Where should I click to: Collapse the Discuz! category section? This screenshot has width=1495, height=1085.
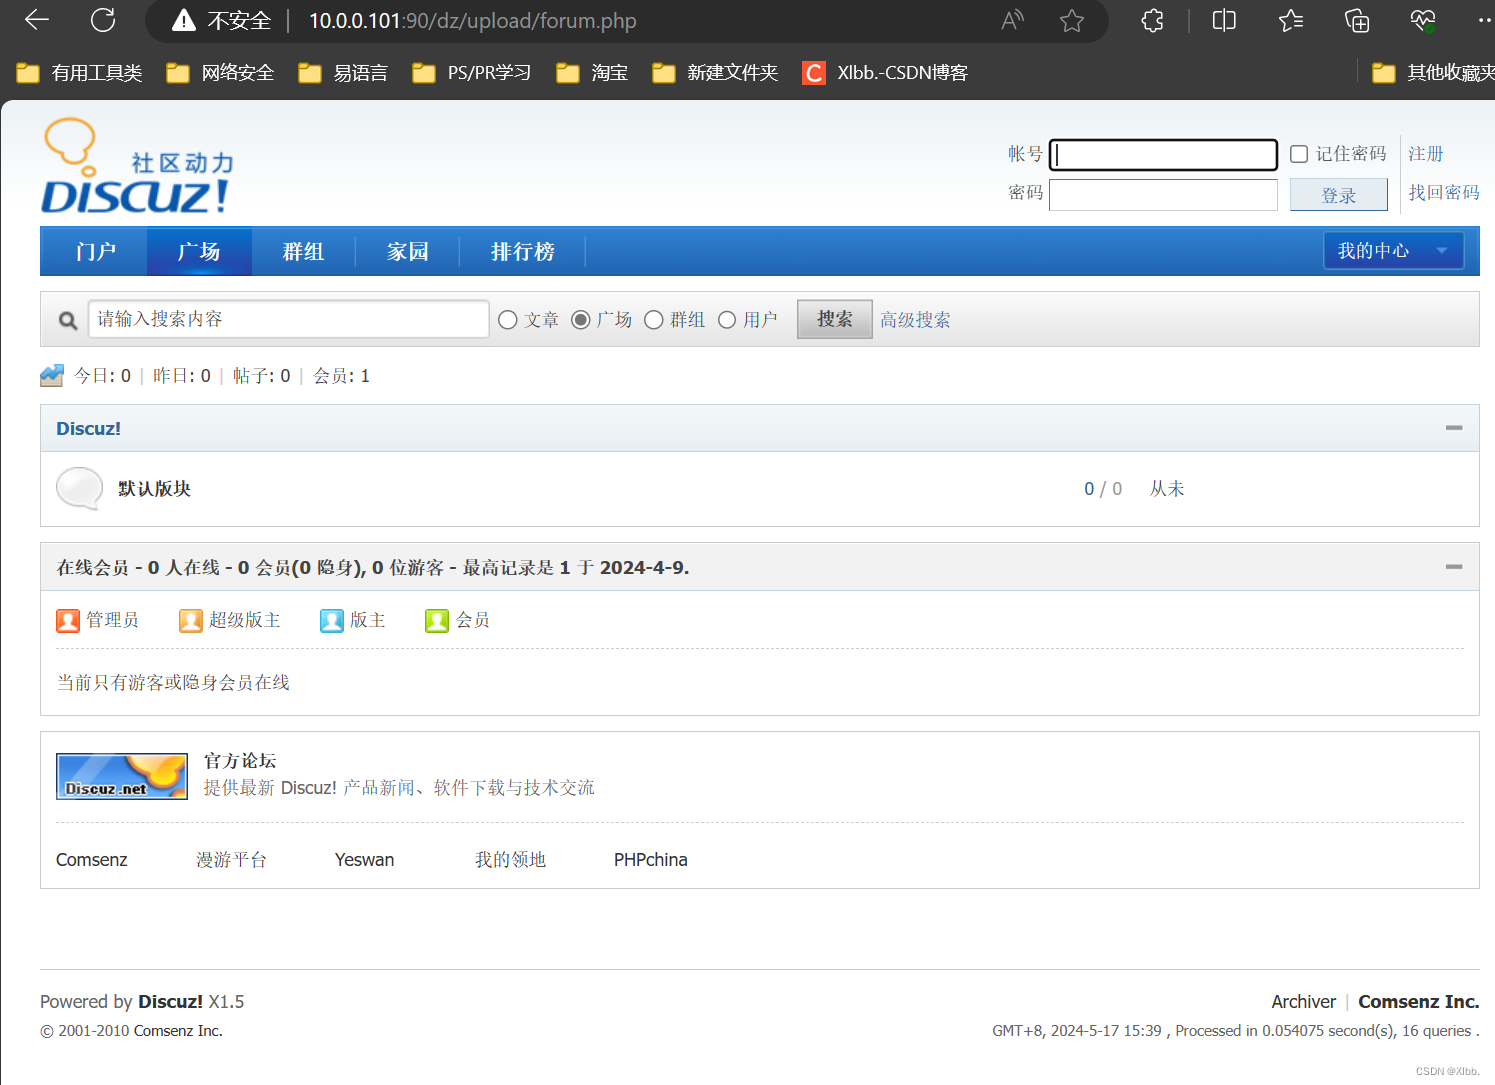click(x=1454, y=428)
